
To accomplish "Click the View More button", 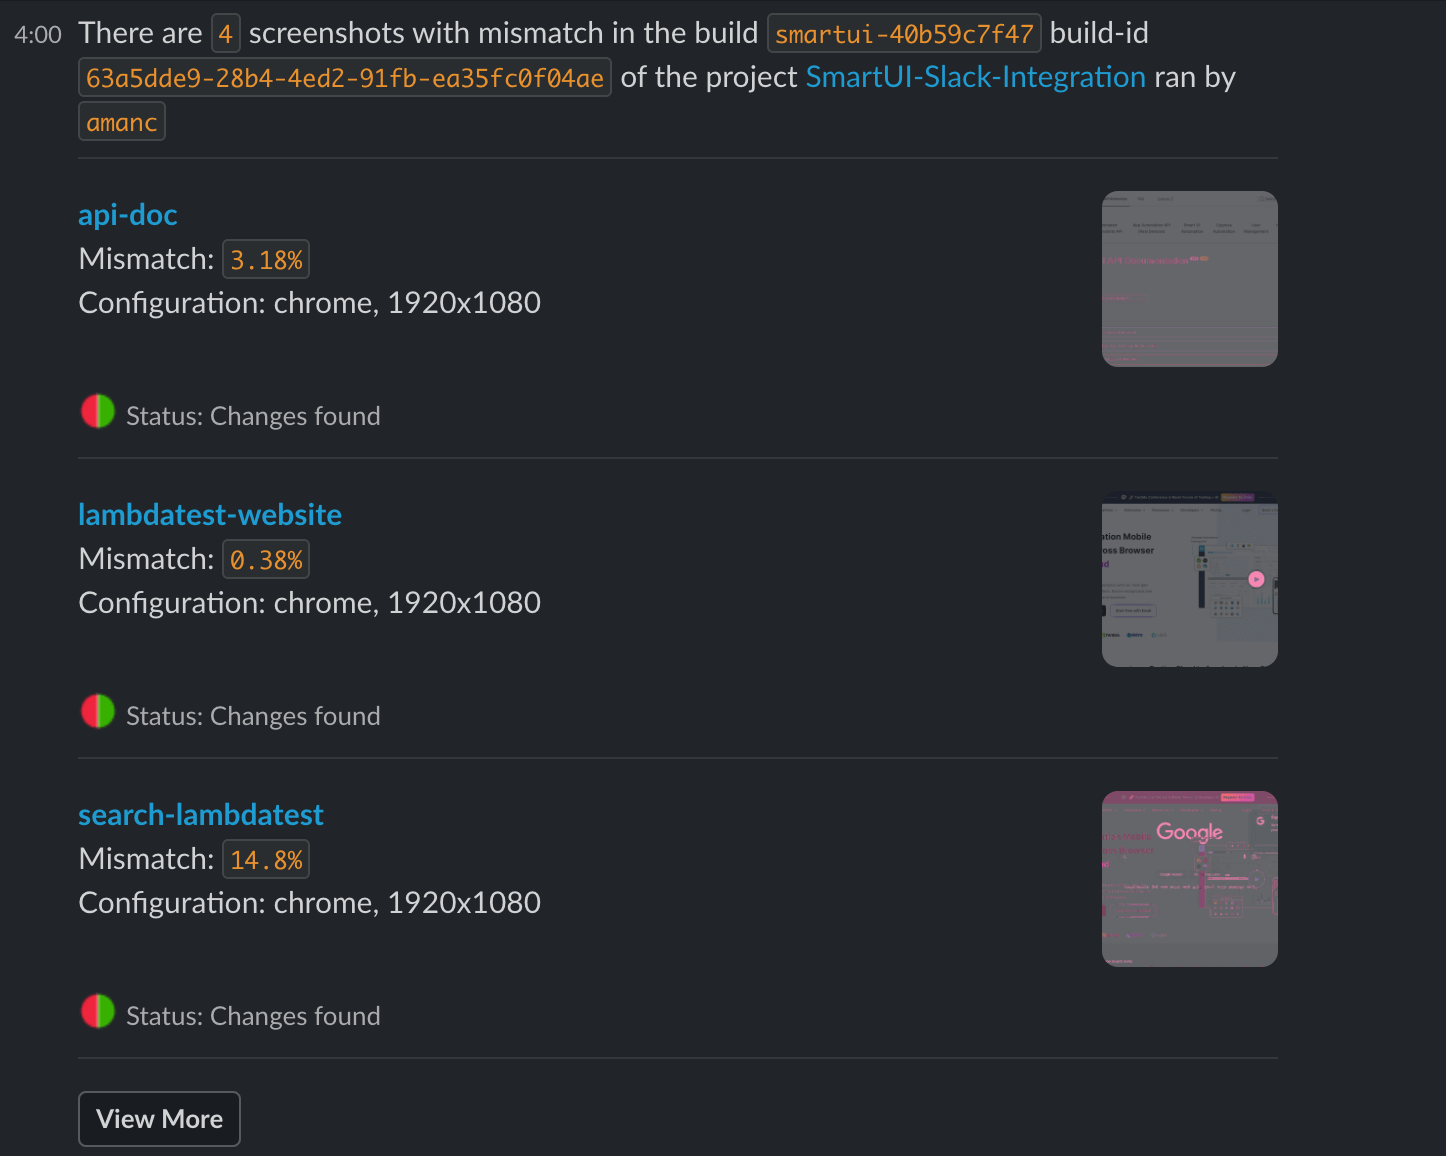I will click(x=158, y=1118).
